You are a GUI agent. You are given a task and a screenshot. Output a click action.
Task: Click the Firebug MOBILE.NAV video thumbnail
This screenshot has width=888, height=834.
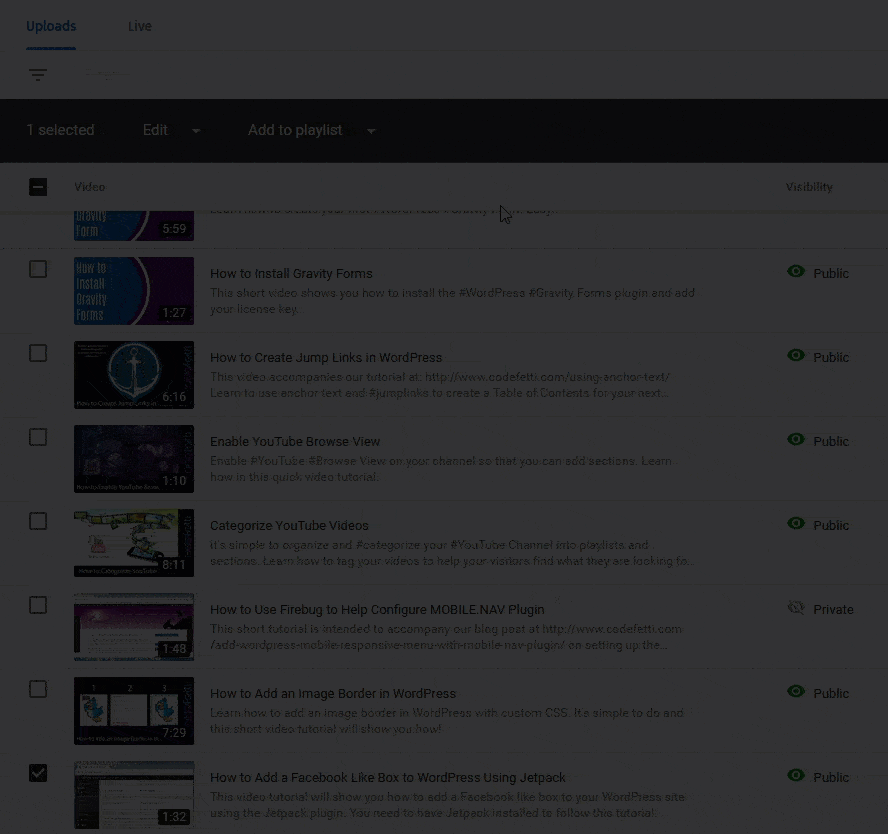click(134, 627)
